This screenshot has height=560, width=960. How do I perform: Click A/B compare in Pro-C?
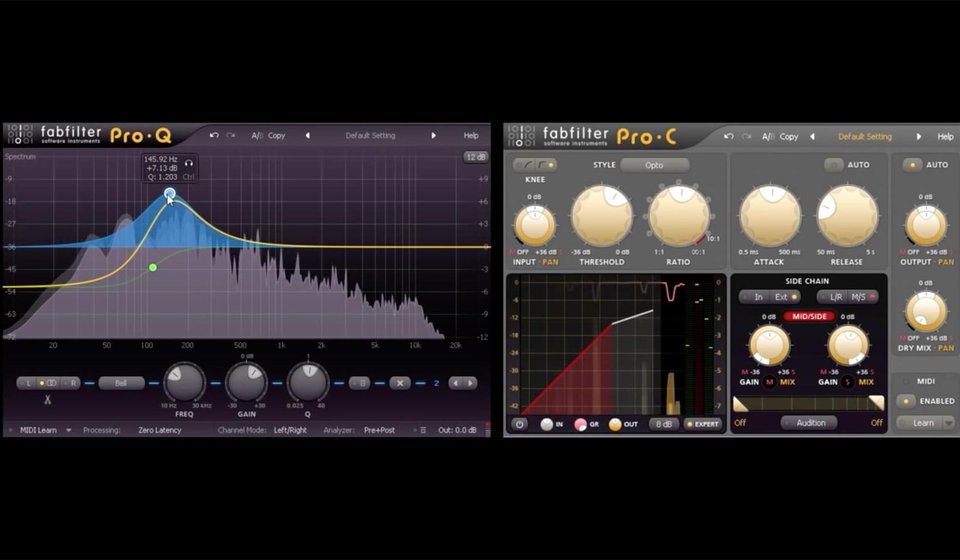[768, 136]
